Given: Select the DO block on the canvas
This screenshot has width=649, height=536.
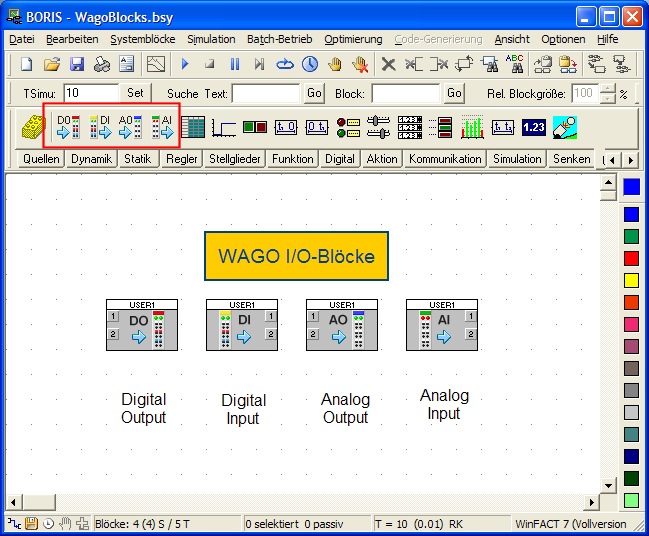Looking at the screenshot, I should tap(142, 325).
